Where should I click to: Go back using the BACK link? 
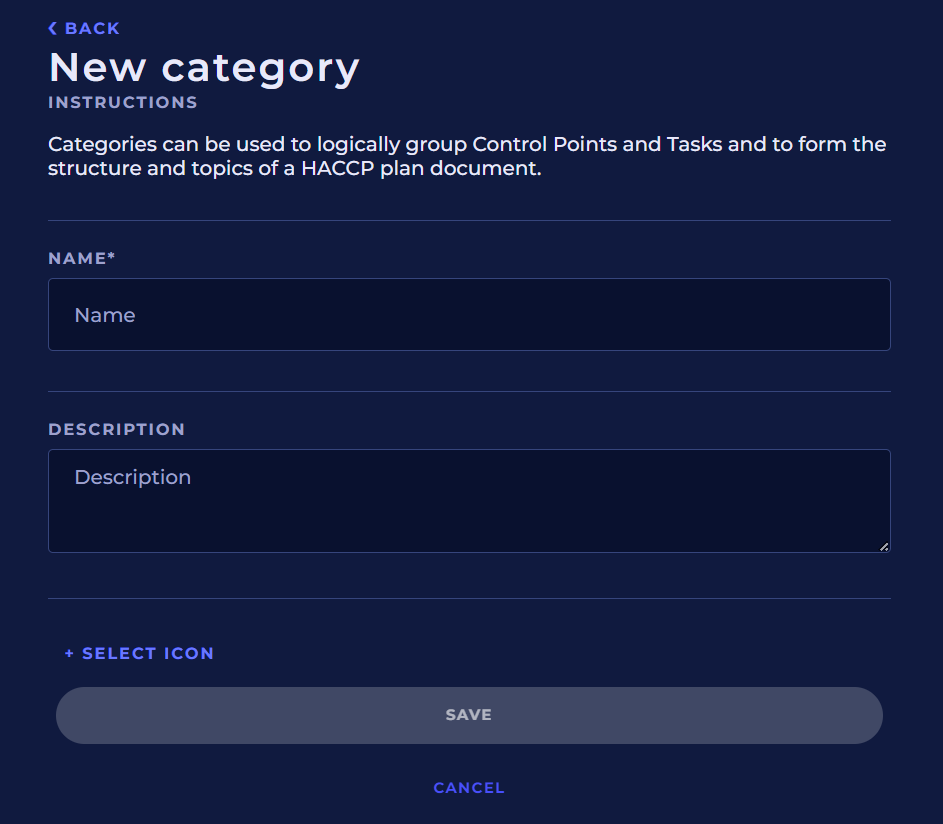point(92,29)
